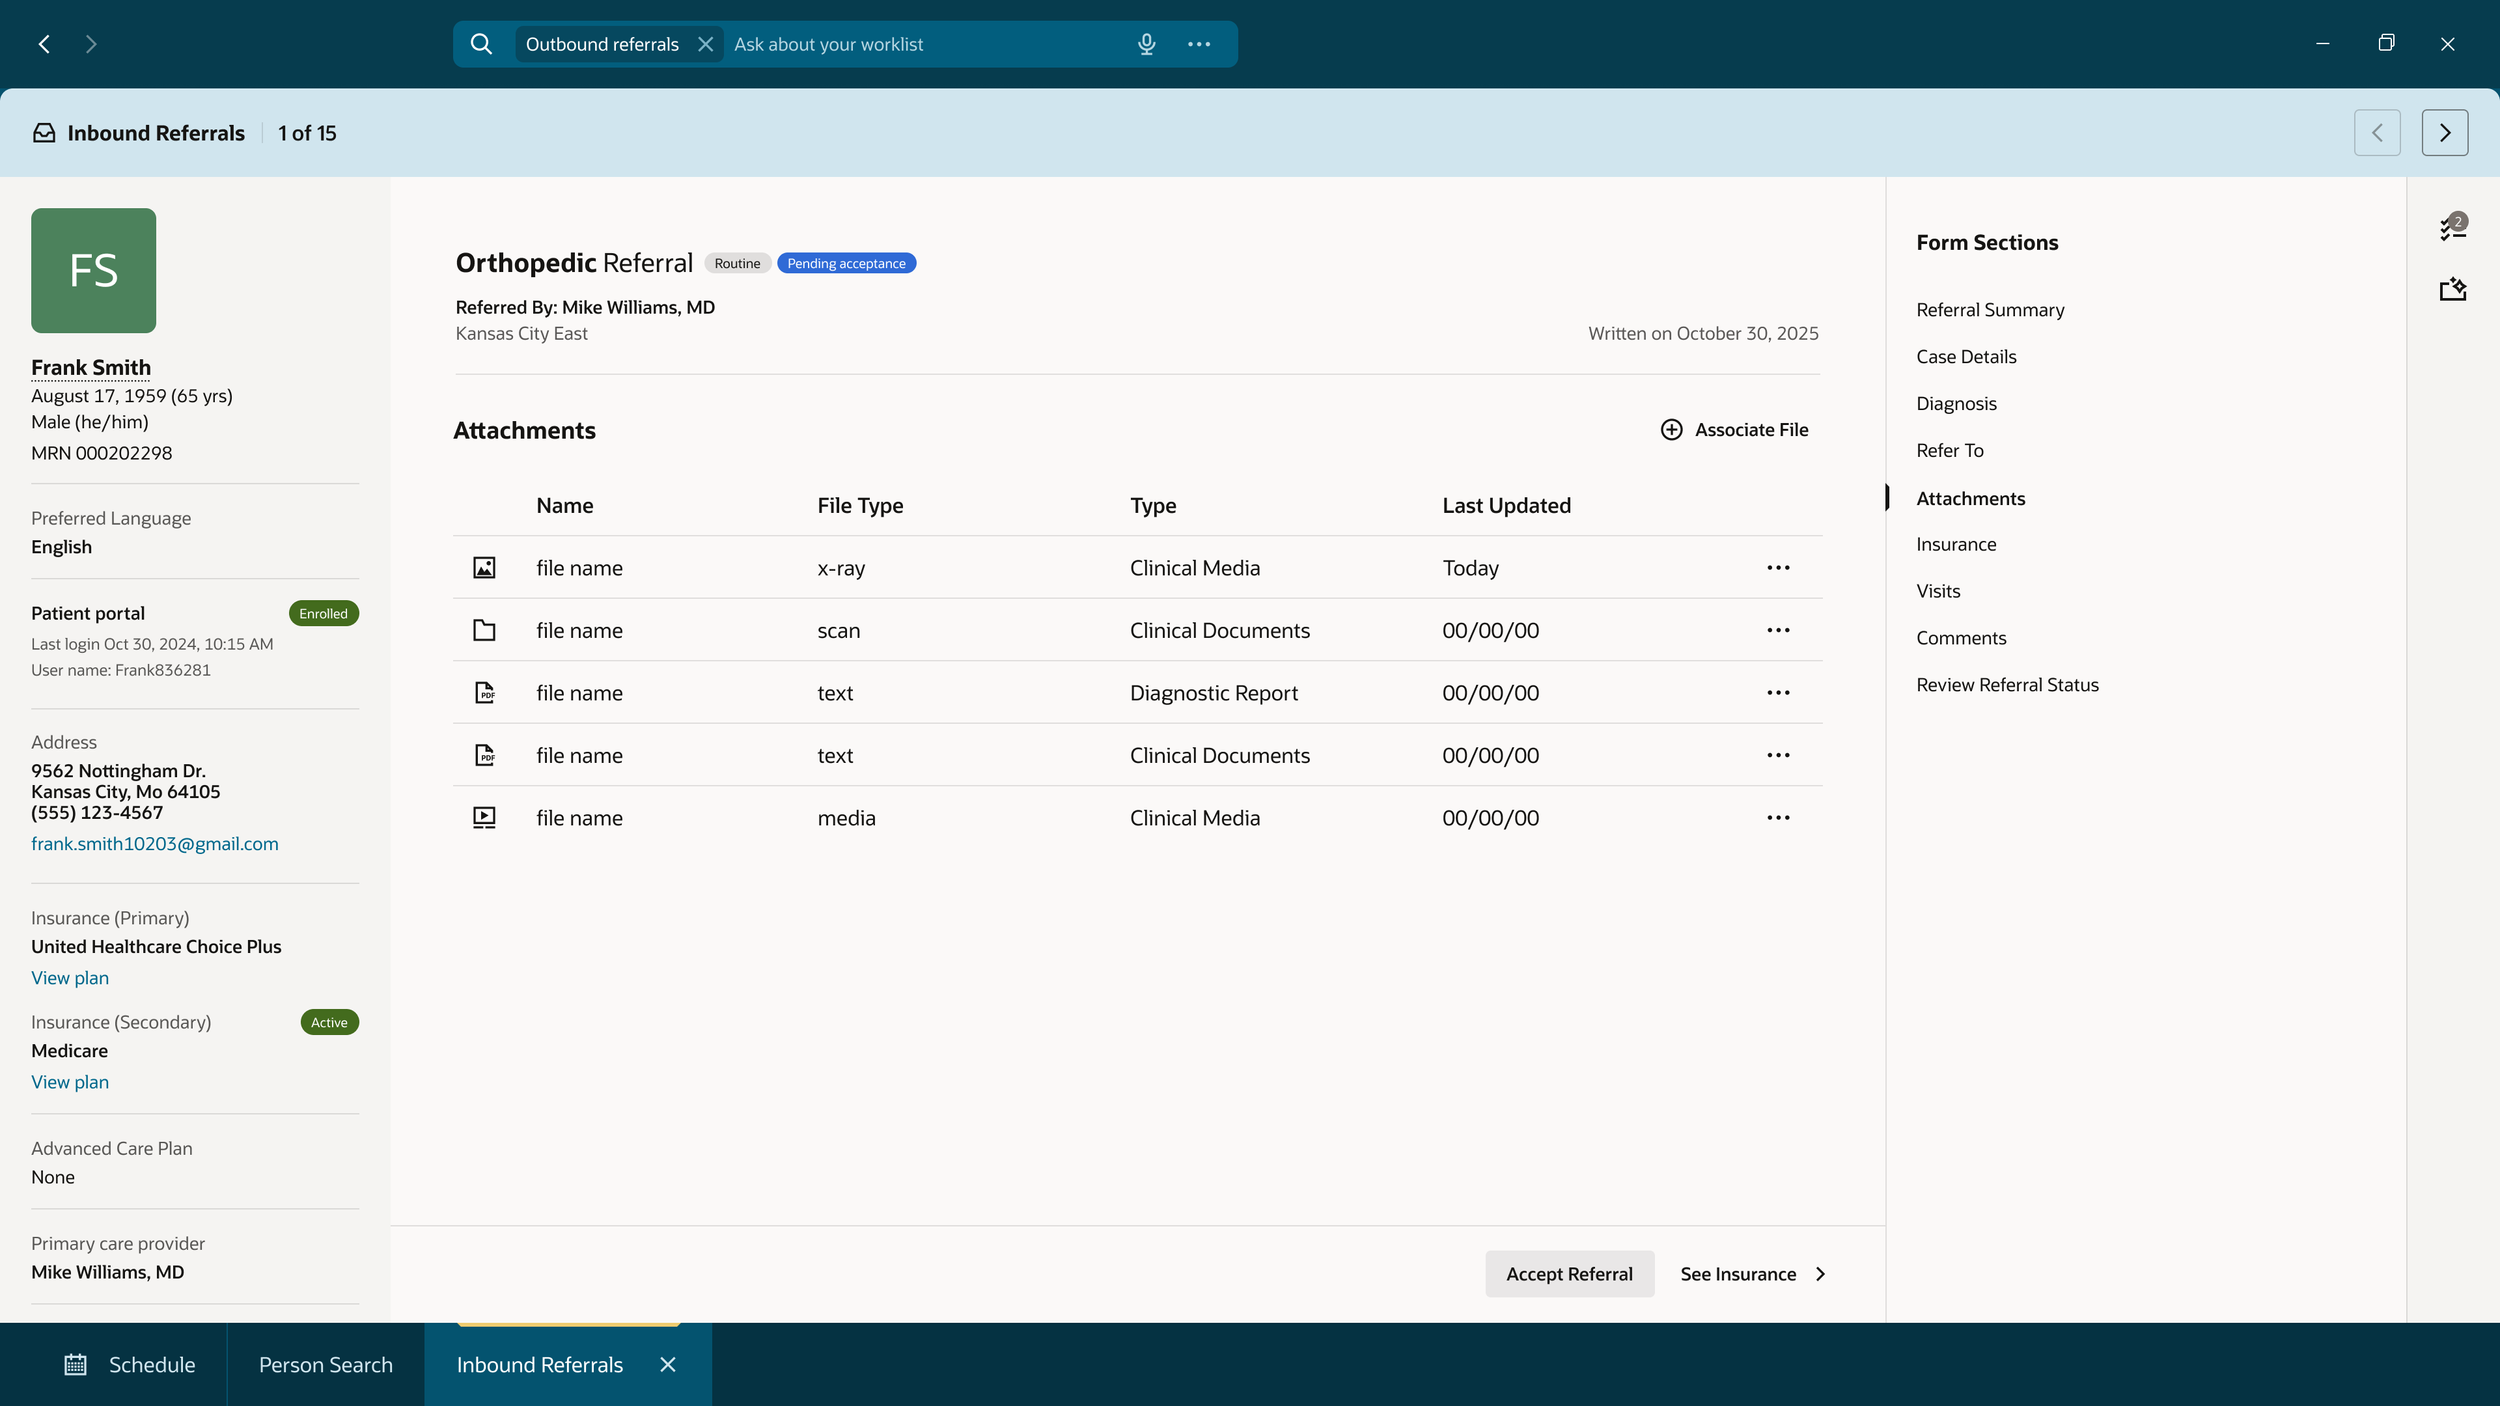Open the search bar ellipsis menu
The image size is (2500, 1406).
point(1199,44)
